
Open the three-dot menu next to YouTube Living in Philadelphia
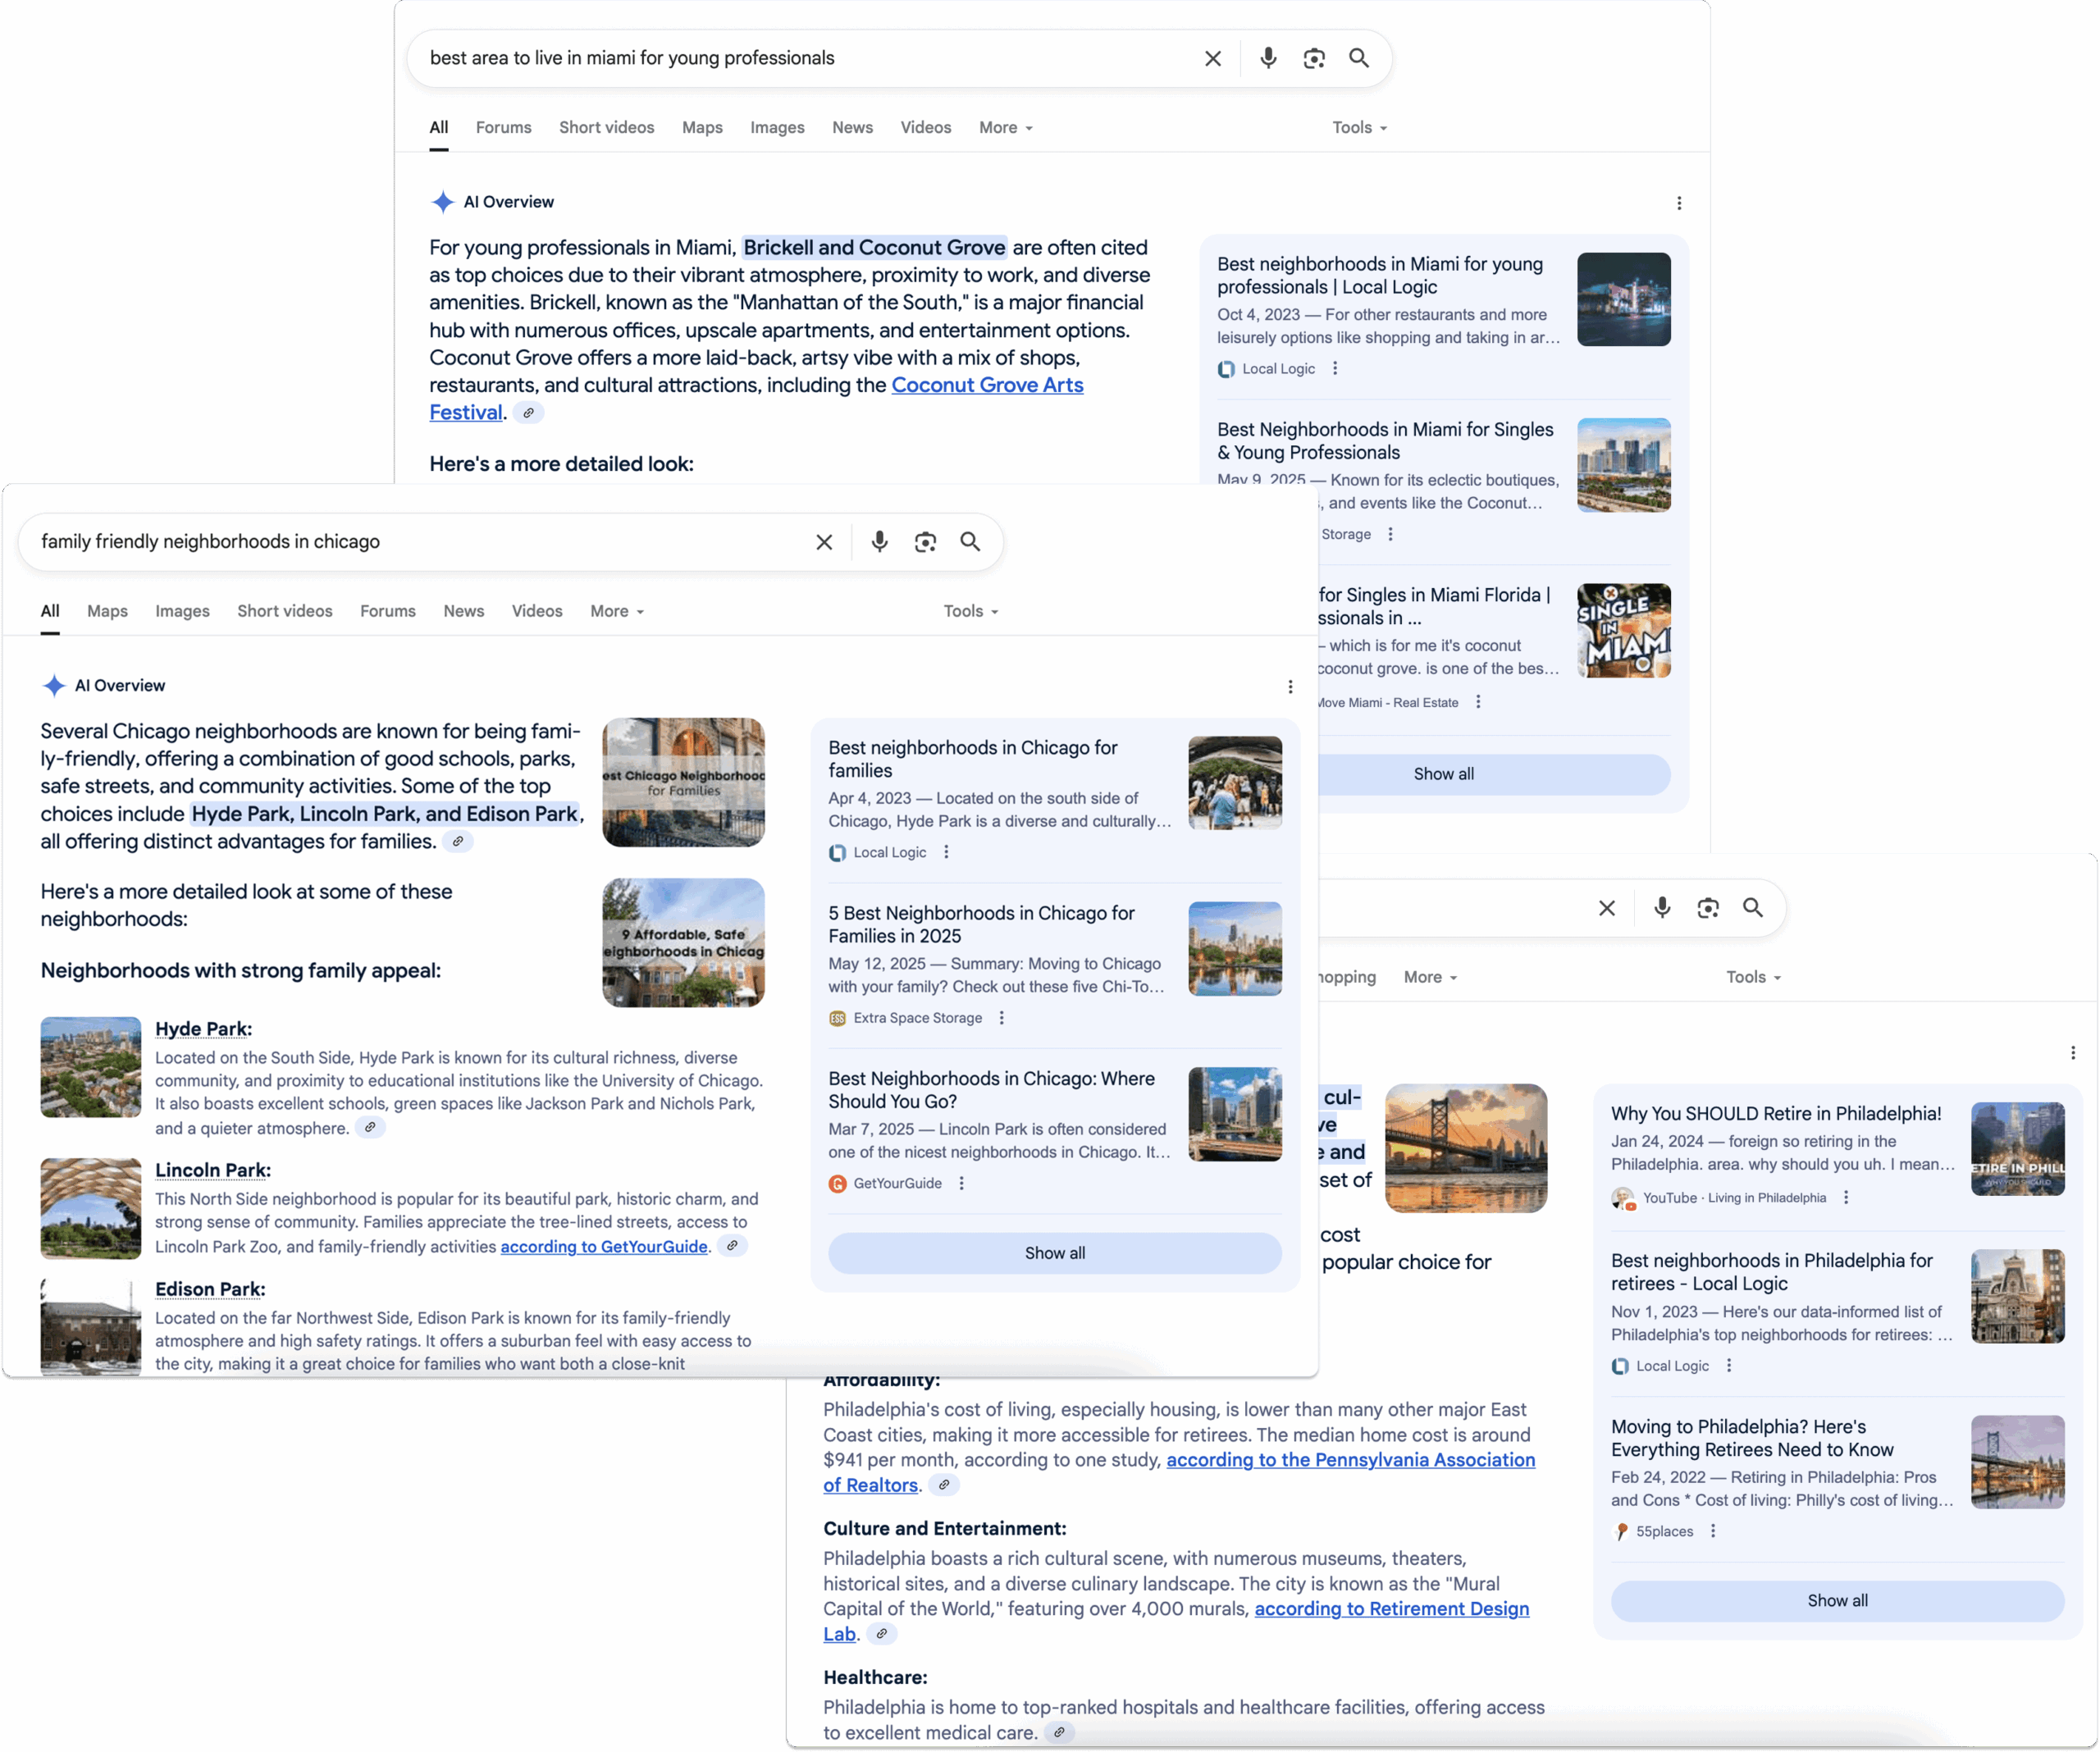coord(1845,1197)
